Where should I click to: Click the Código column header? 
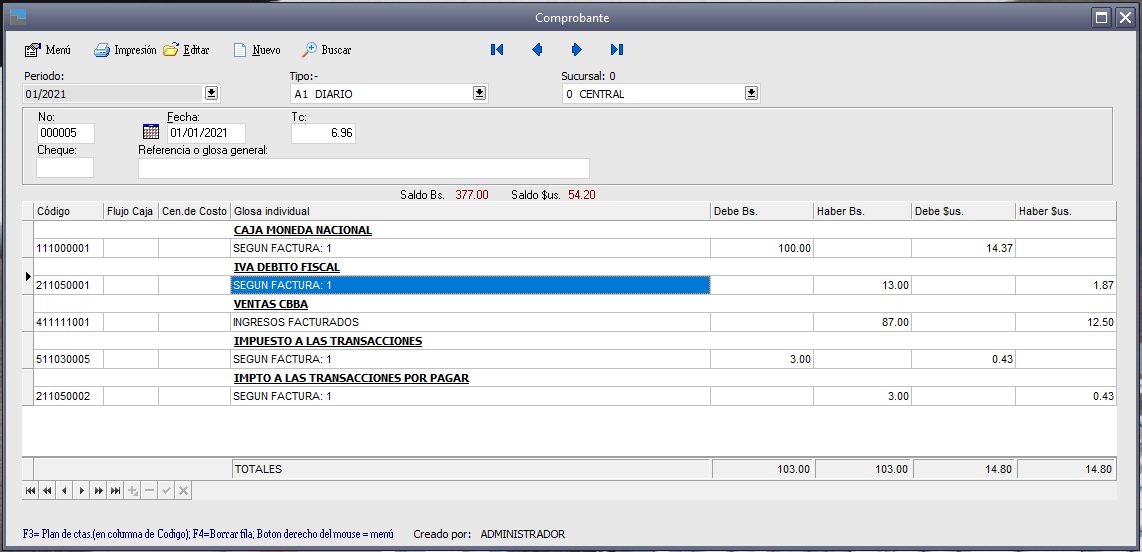tap(68, 211)
